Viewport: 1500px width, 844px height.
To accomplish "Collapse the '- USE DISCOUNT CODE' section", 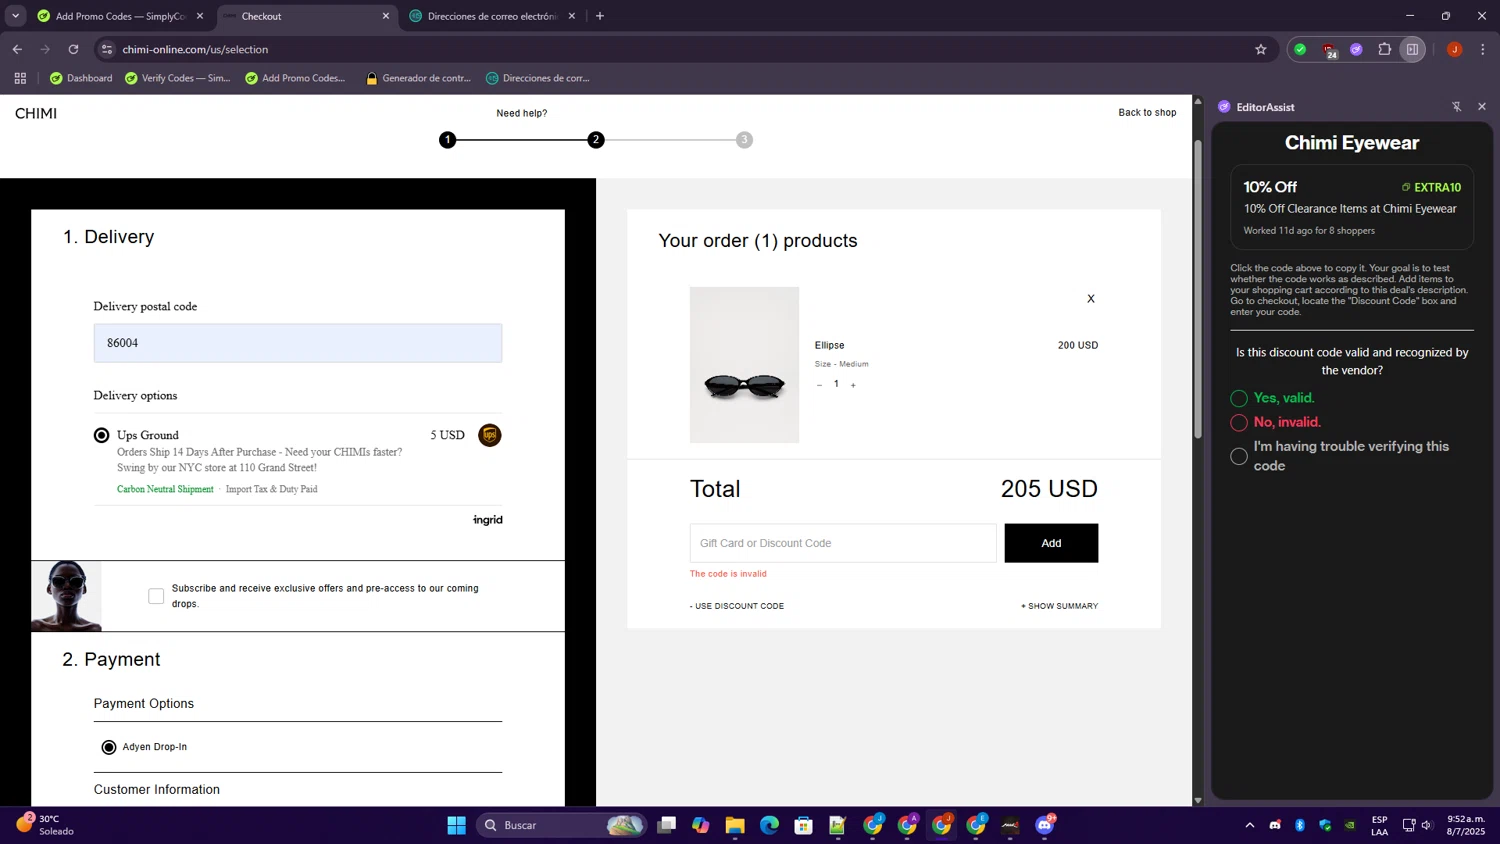I will (737, 606).
